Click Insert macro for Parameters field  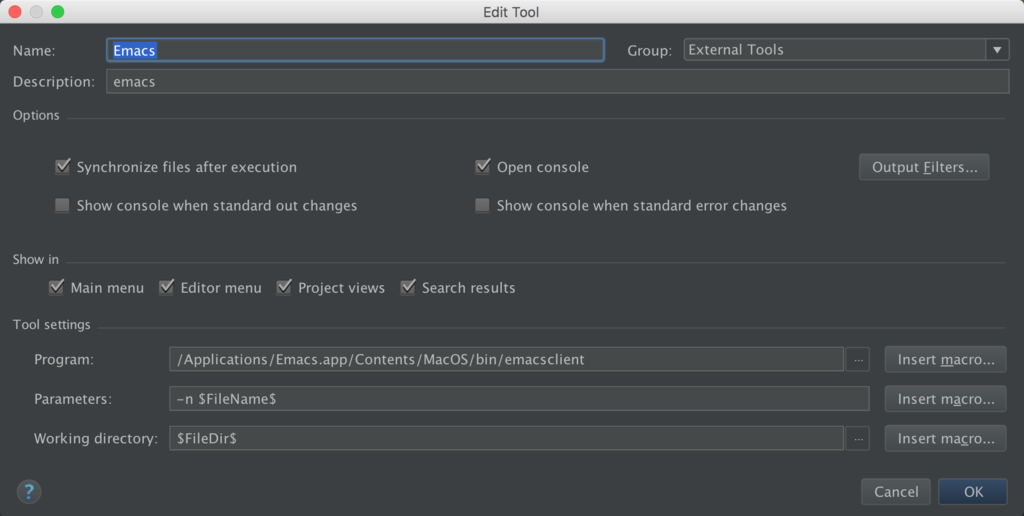tap(945, 399)
